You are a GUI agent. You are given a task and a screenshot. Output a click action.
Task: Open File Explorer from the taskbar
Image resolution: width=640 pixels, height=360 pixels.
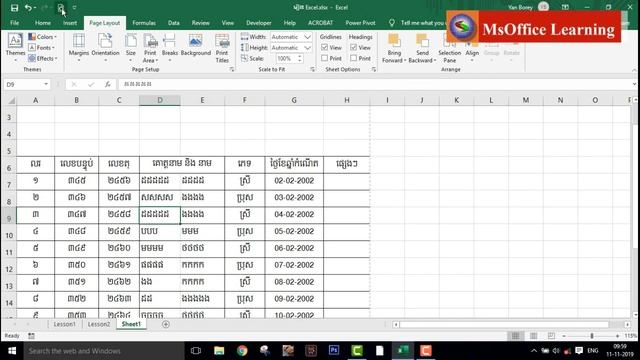coord(219,351)
